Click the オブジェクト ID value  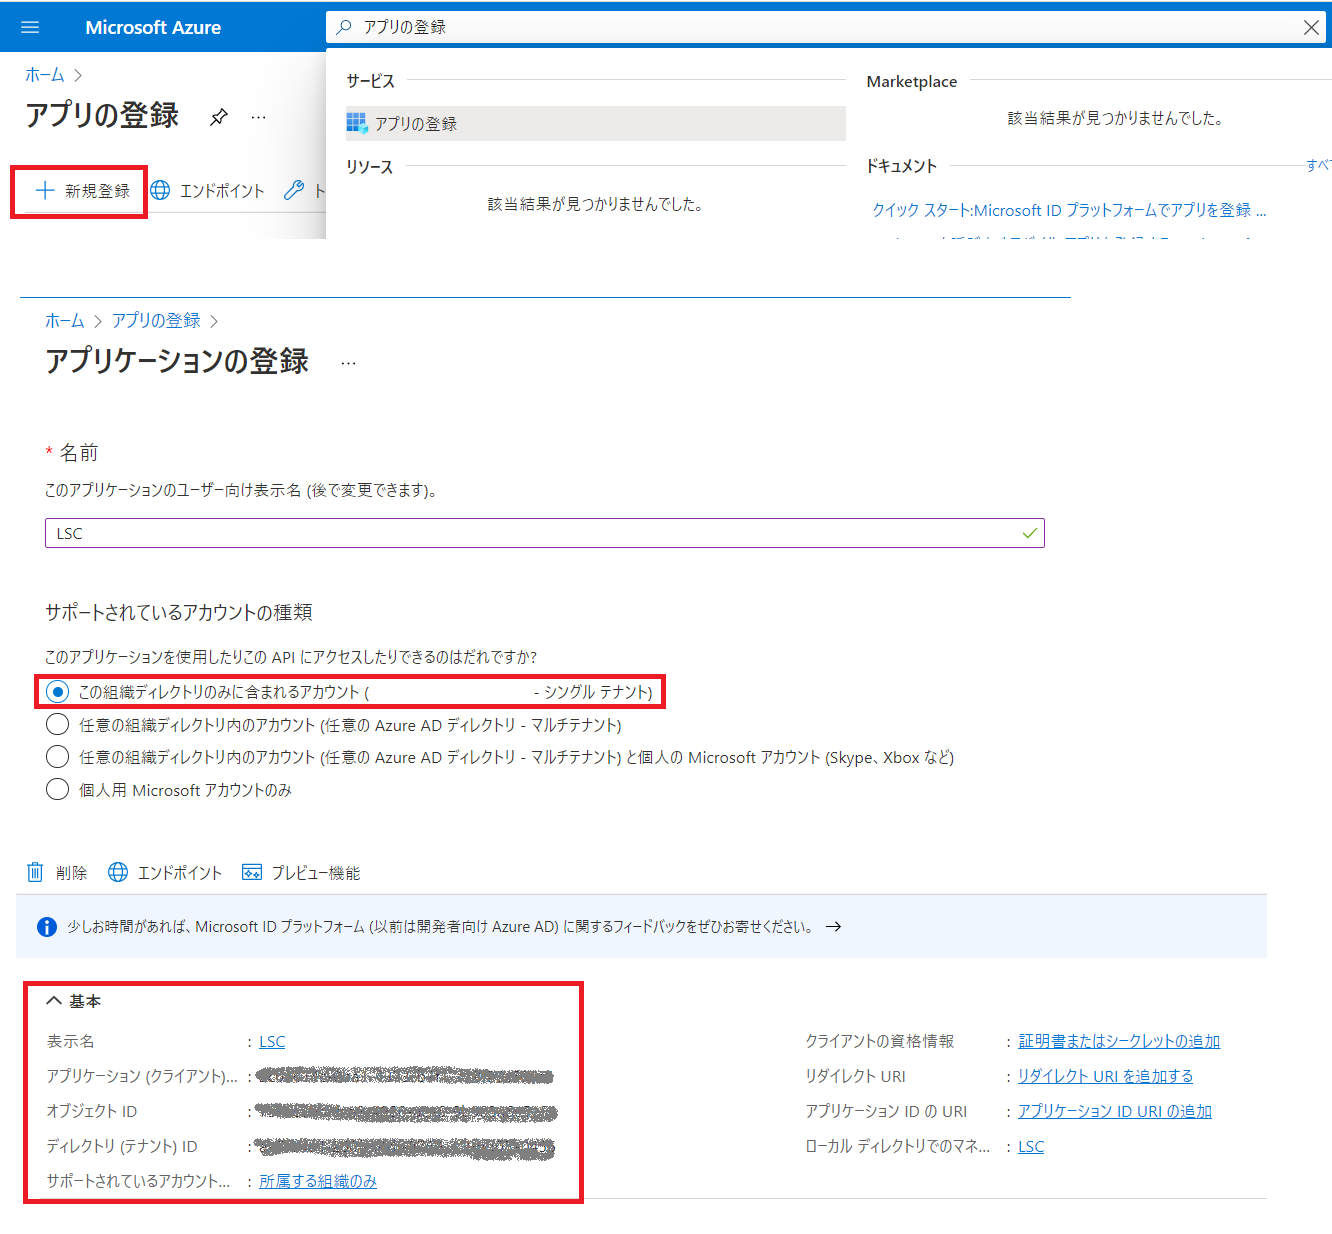[x=405, y=1112]
